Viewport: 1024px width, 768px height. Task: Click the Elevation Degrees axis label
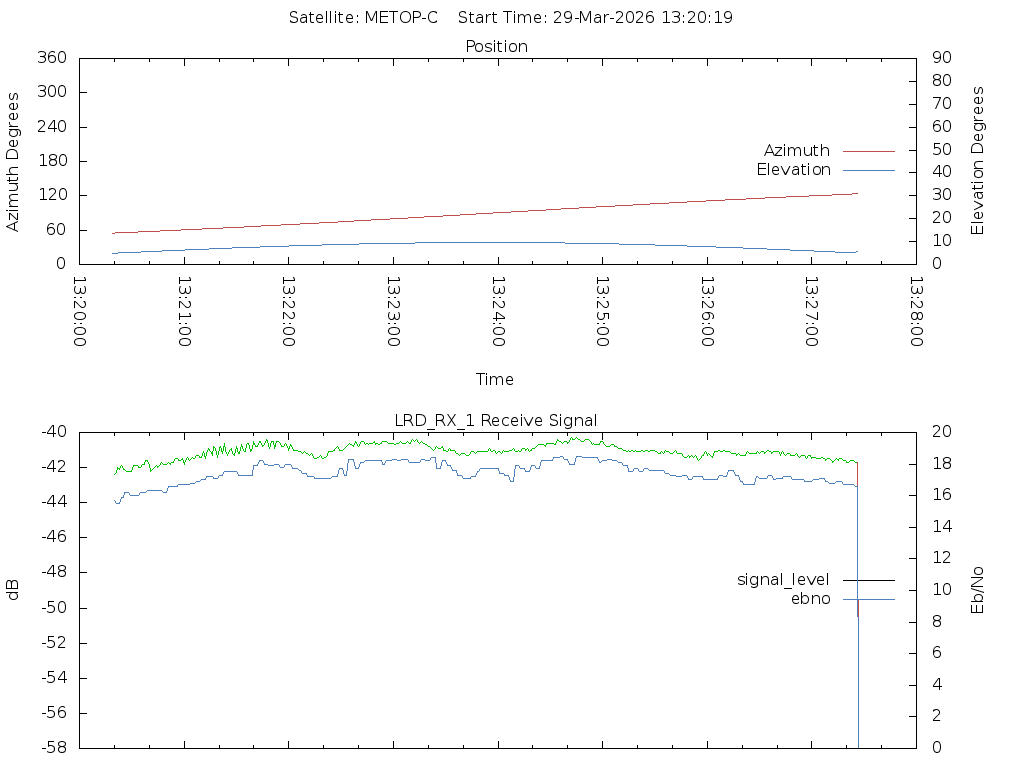pyautogui.click(x=978, y=161)
